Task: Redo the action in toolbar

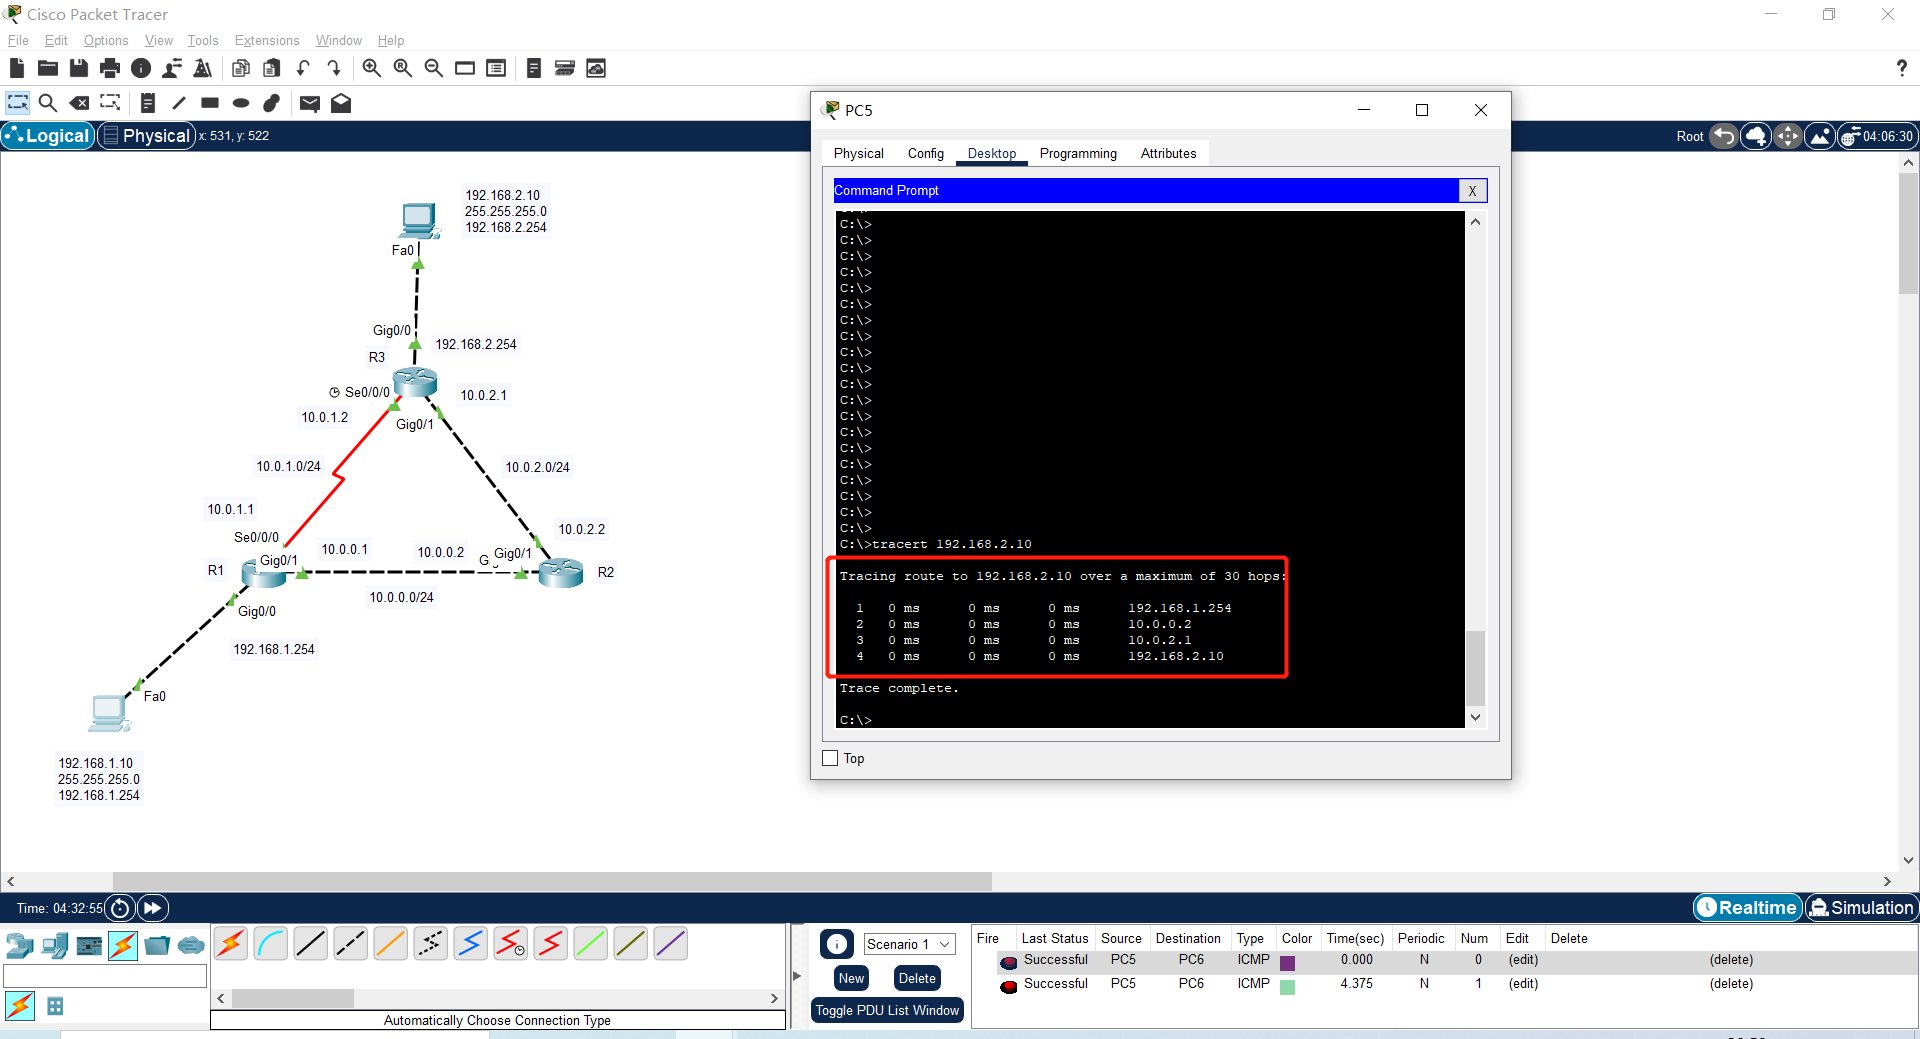Action: (334, 68)
